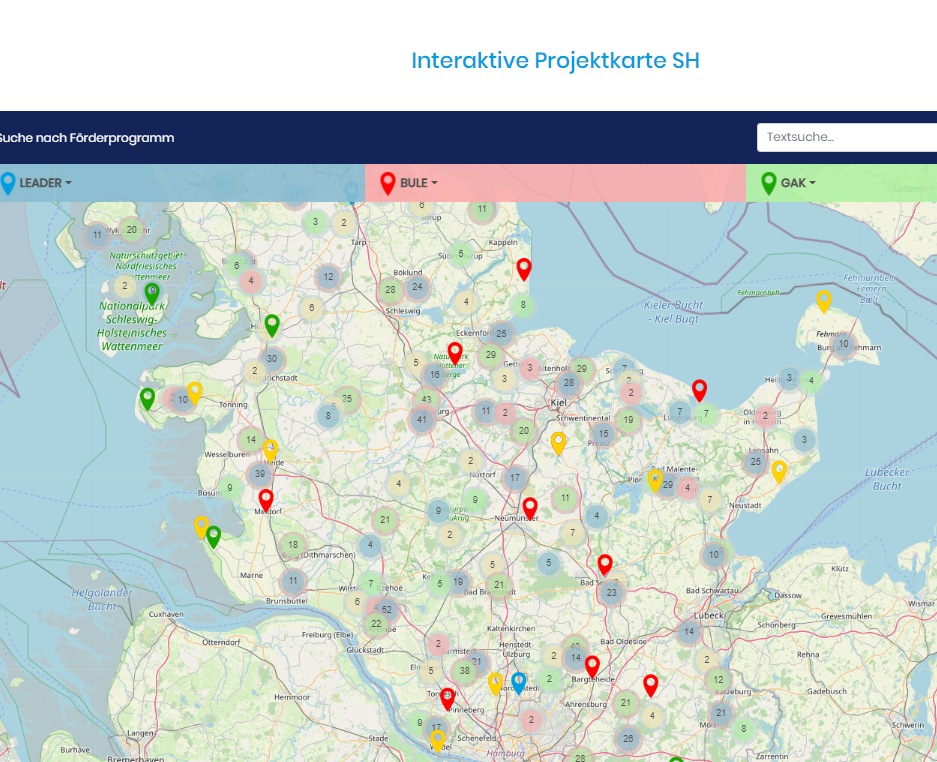
Task: Open the yellow pin south of Kiel
Action: pyautogui.click(x=558, y=444)
